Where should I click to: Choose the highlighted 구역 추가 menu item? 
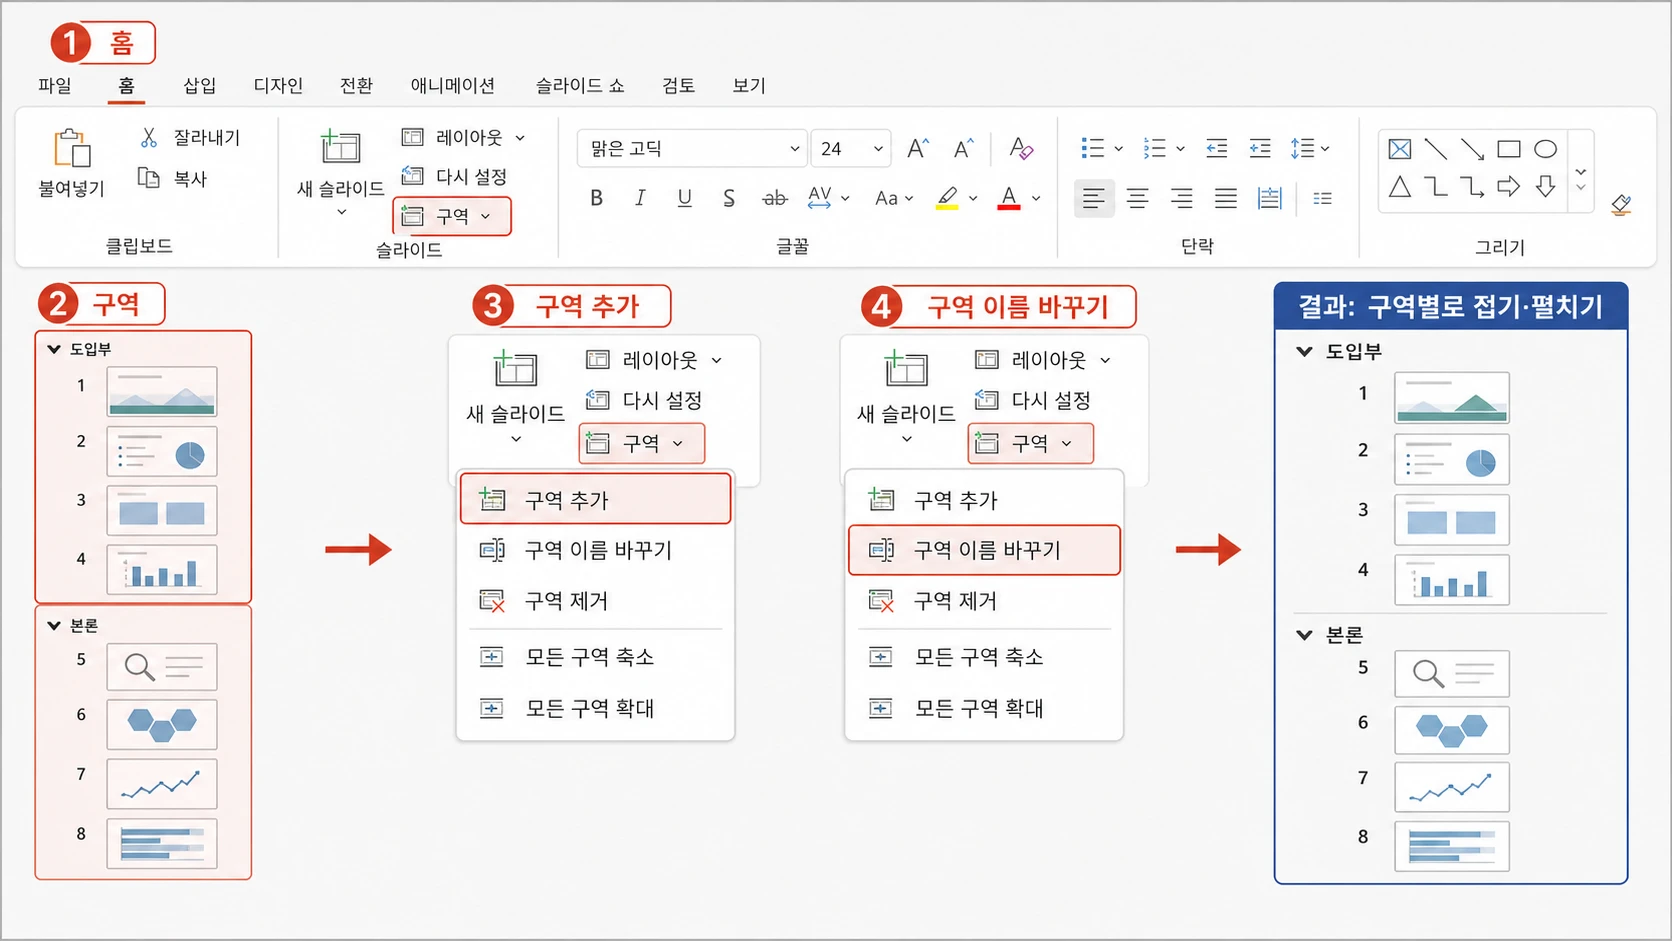pos(596,499)
